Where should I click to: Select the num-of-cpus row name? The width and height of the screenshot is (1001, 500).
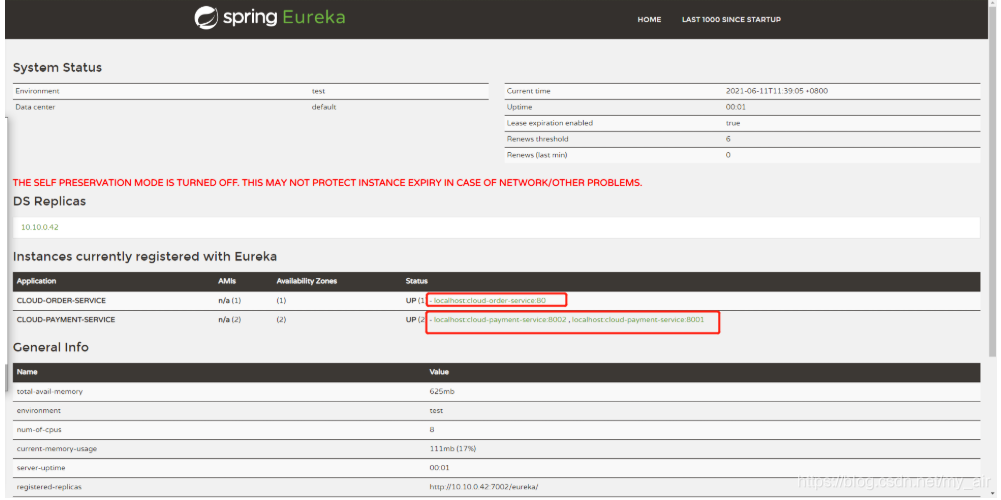point(39,430)
